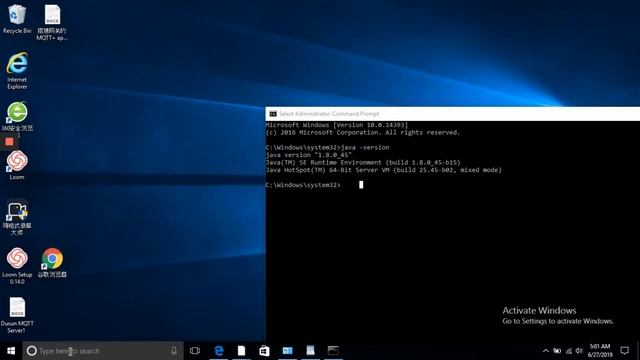Click the '(c) 2016 Microsoft Corporation' line
The height and width of the screenshot is (360, 640).
tap(363, 133)
